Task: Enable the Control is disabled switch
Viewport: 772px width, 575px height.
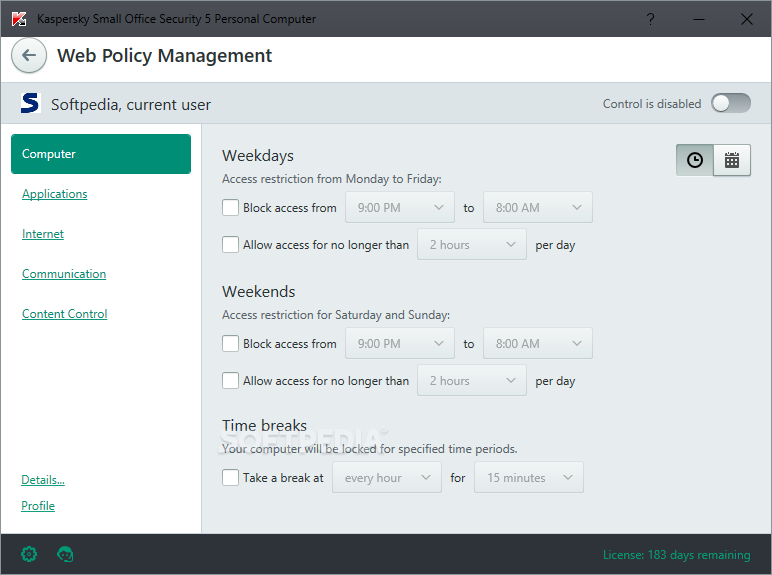Action: coord(731,103)
